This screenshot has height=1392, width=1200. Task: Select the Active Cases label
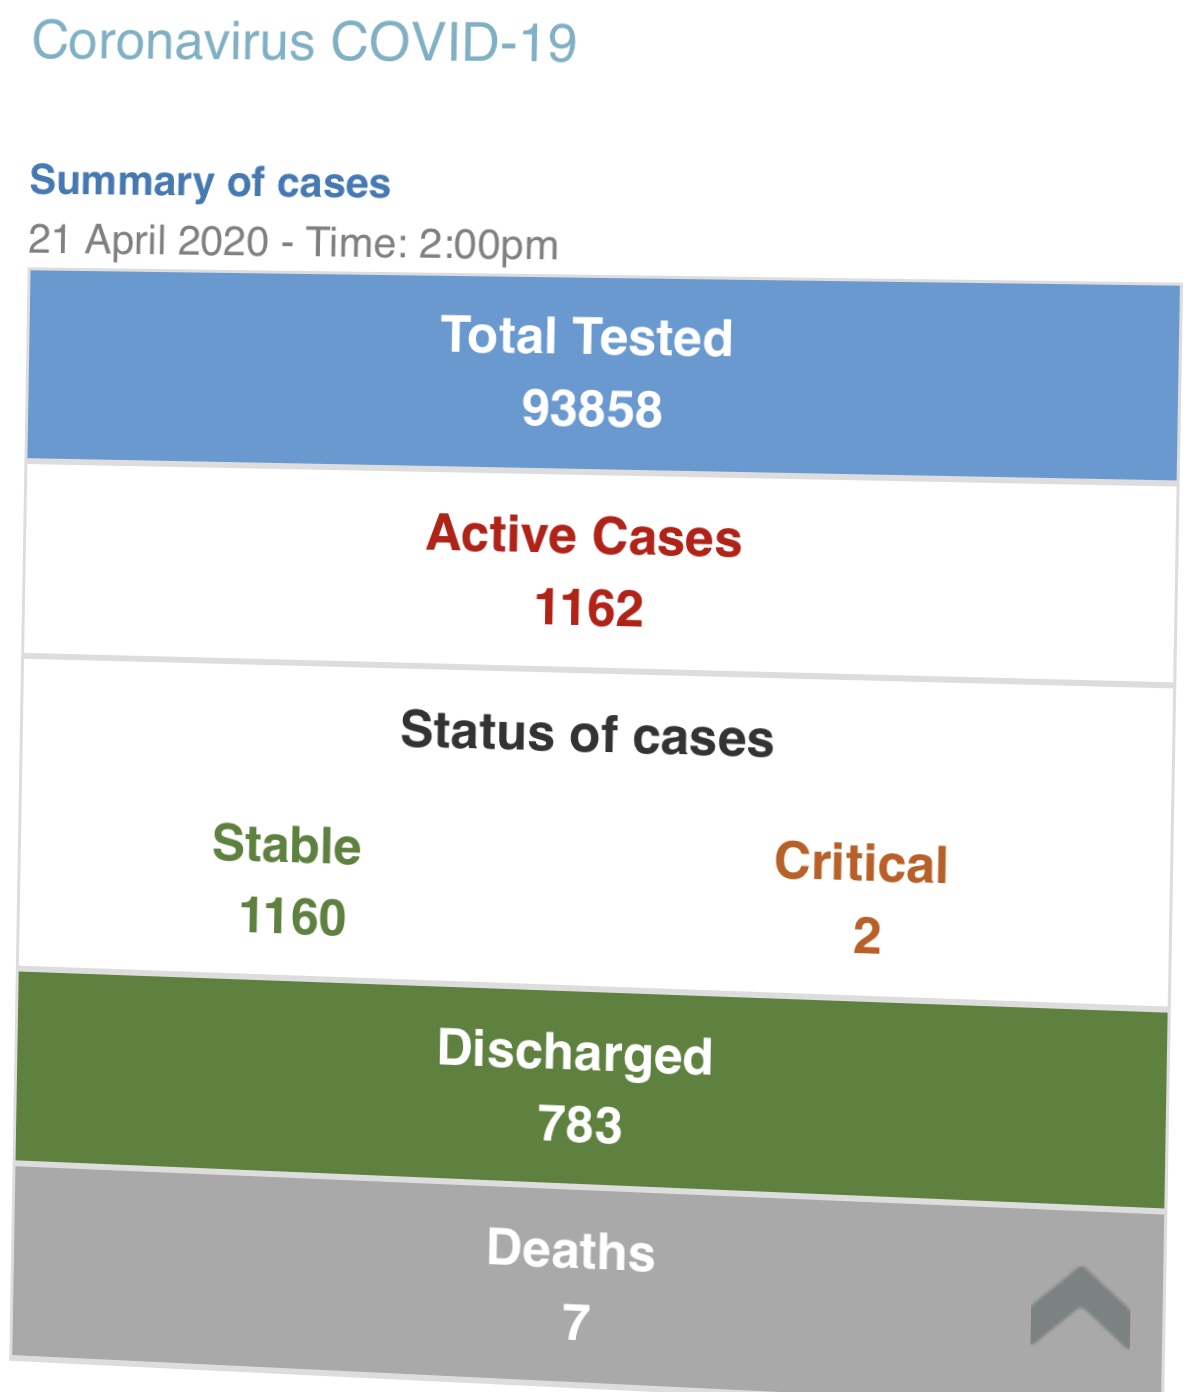[x=584, y=535]
